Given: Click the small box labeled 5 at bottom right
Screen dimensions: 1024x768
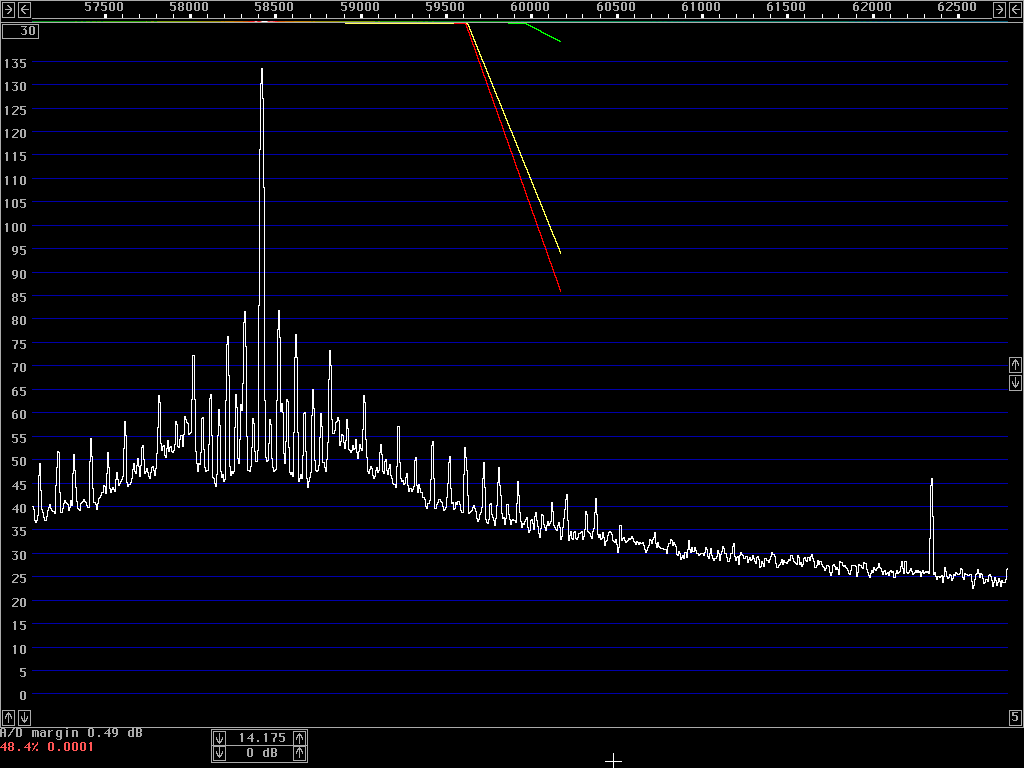Looking at the screenshot, I should pyautogui.click(x=1016, y=717).
